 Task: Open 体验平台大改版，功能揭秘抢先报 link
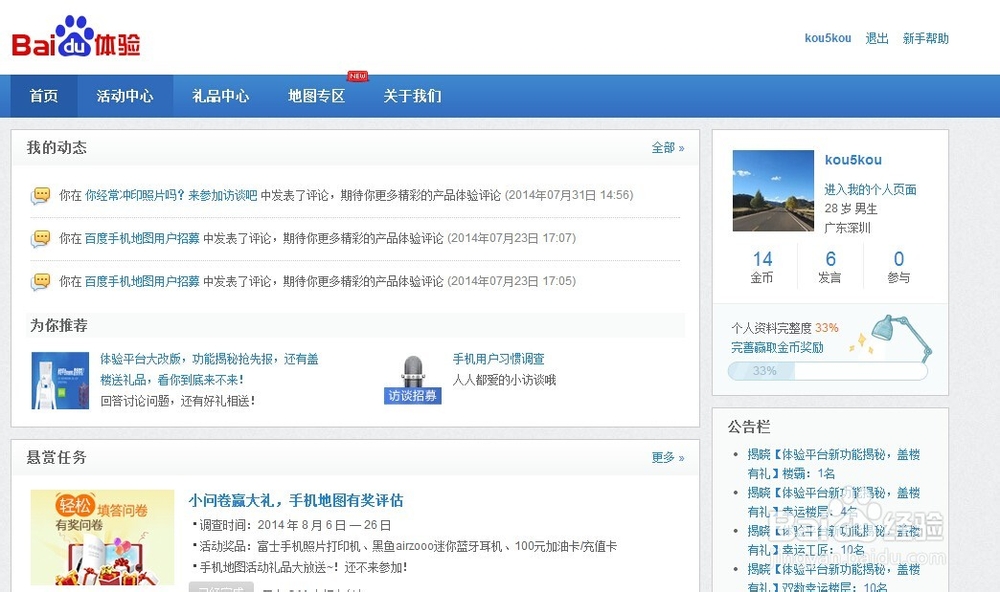[x=209, y=369]
